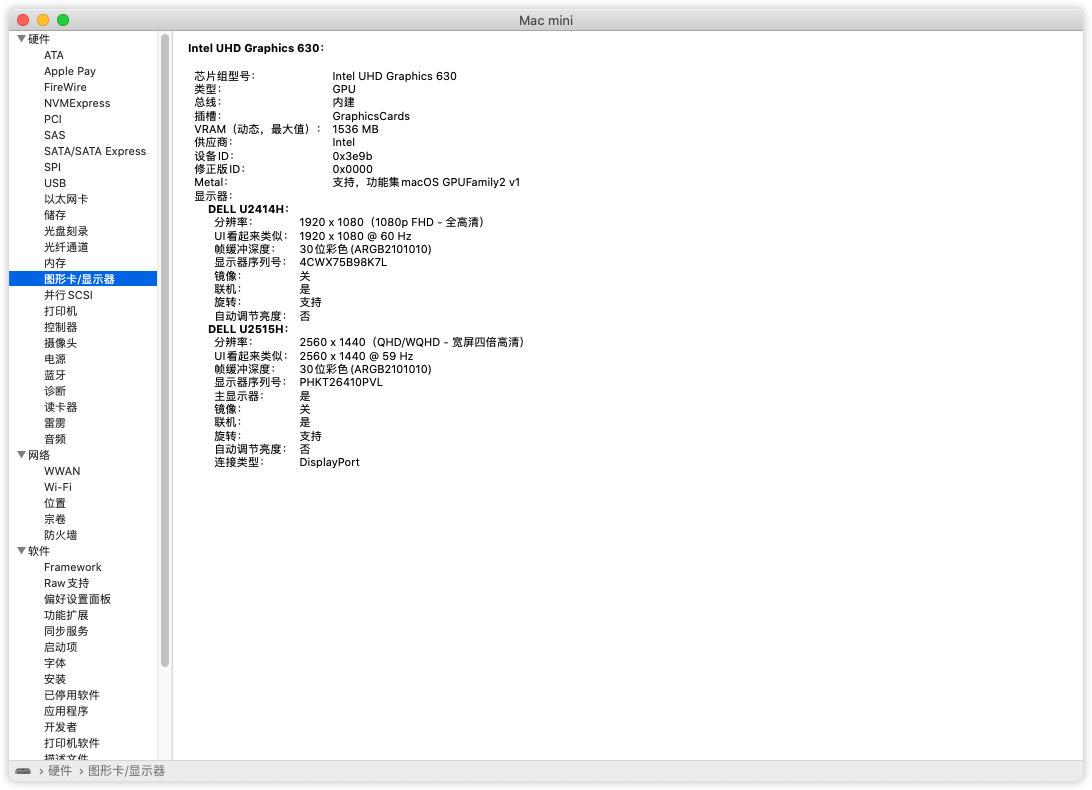The width and height of the screenshot is (1092, 790).
Task: Open 防火墙 firewall entry
Action: (x=61, y=536)
